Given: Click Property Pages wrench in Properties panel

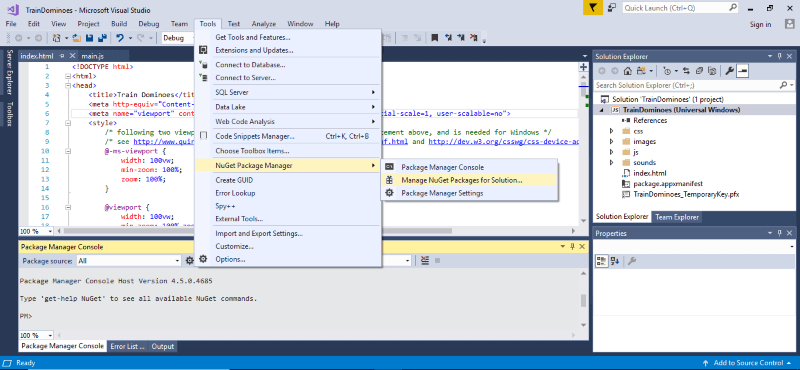Looking at the screenshot, I should pyautogui.click(x=632, y=261).
